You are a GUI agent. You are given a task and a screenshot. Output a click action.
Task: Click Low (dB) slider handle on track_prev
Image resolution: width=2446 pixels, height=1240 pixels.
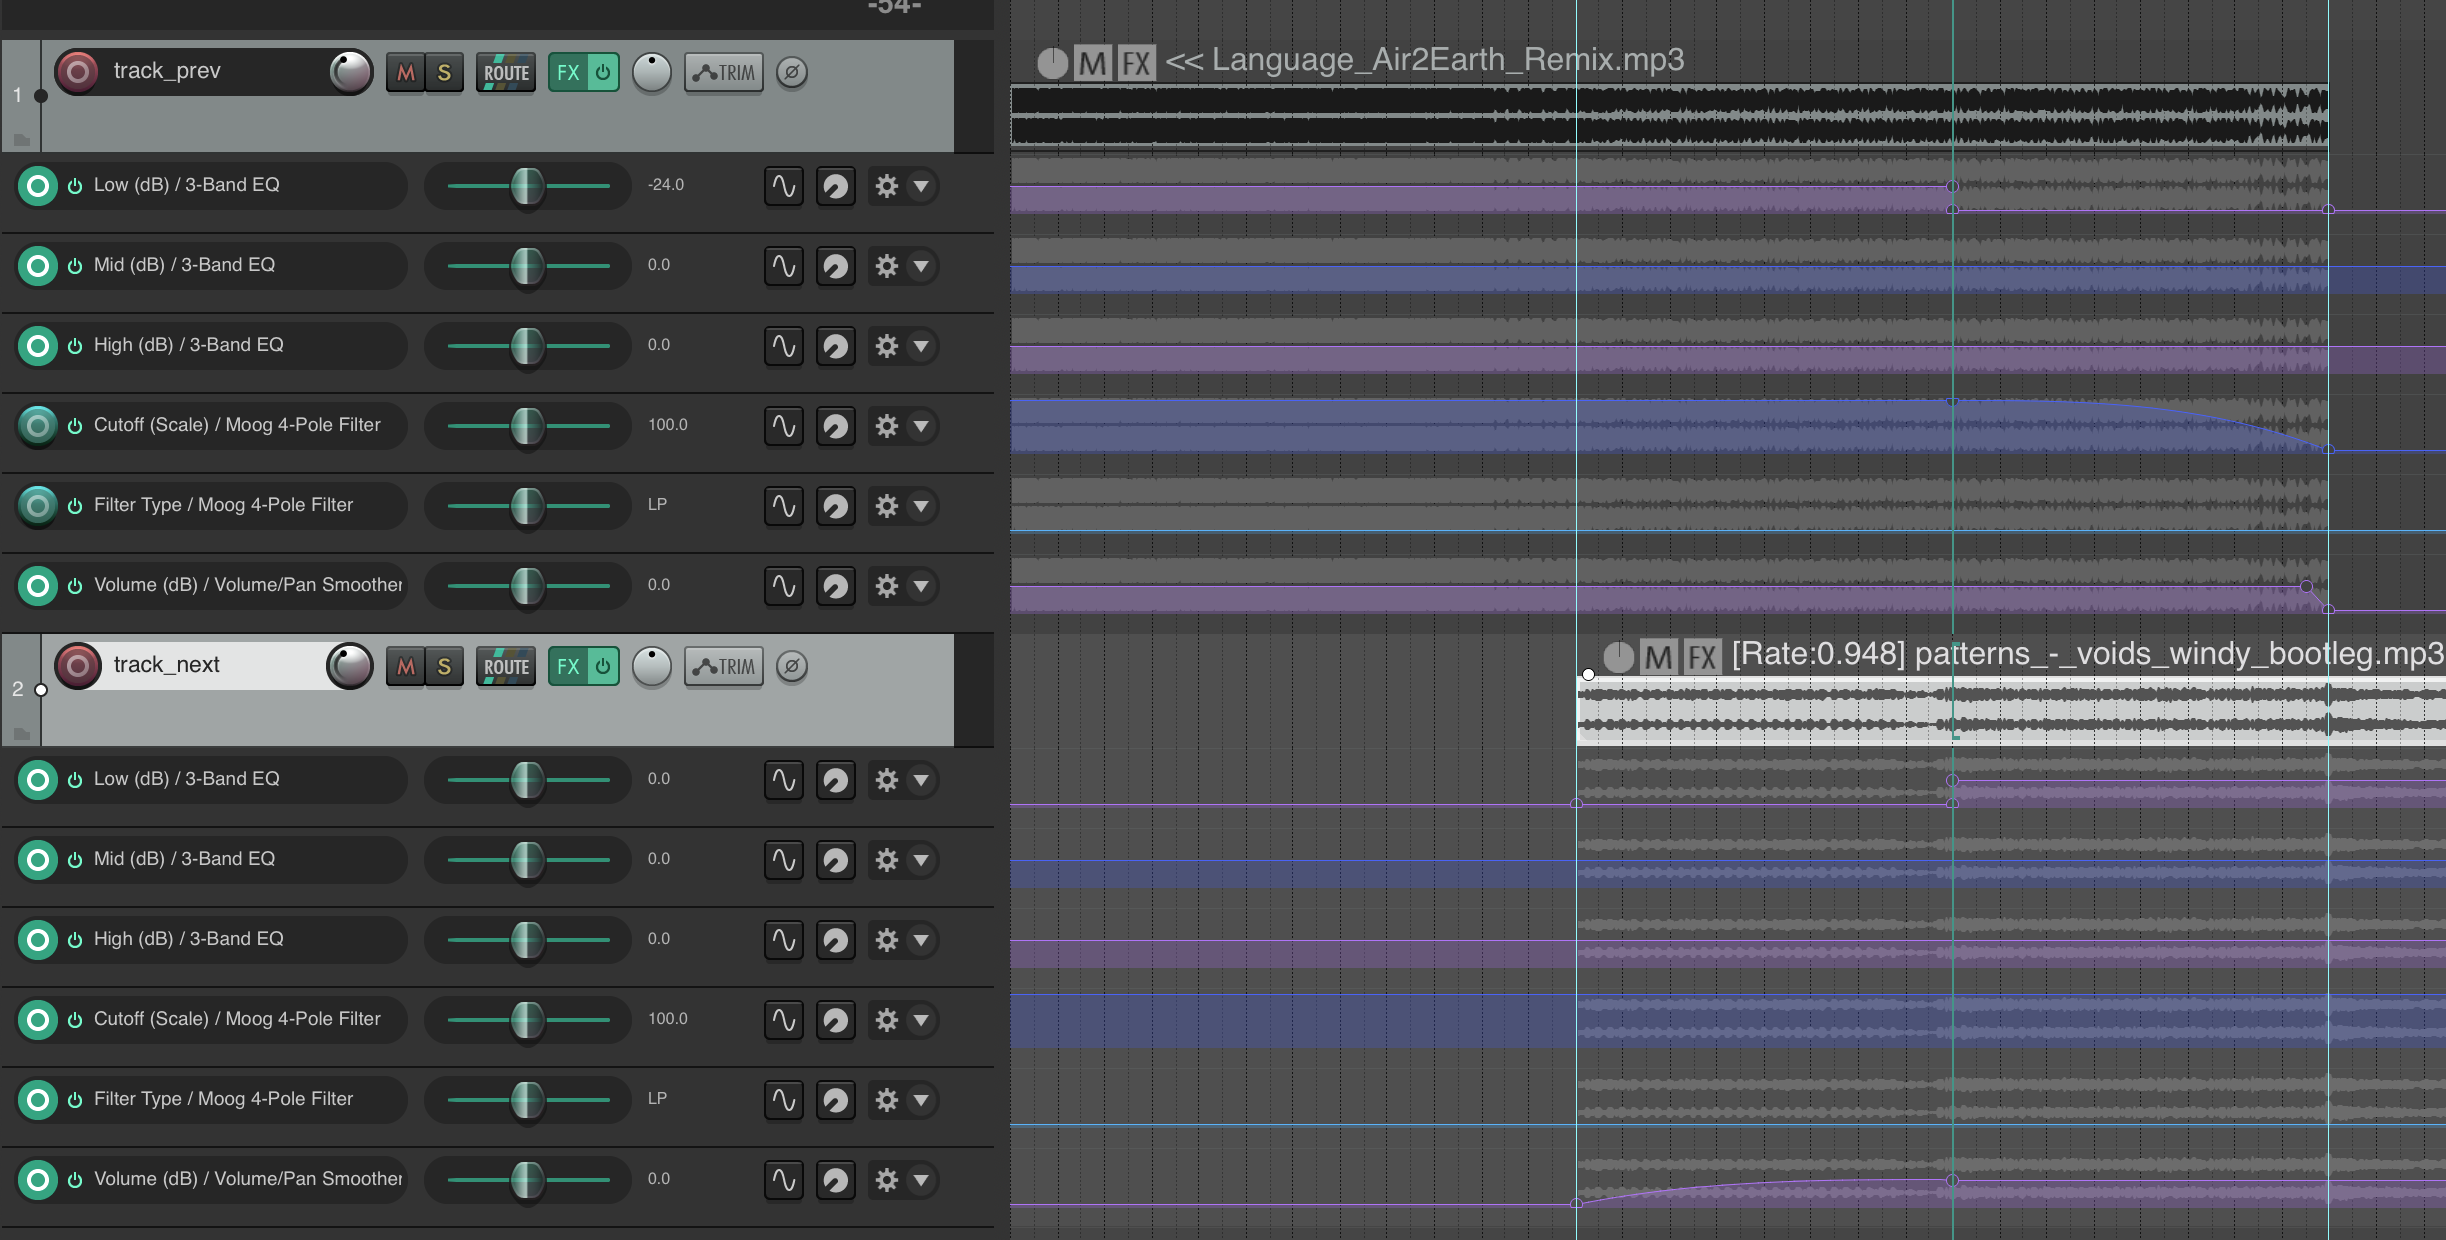(x=527, y=186)
